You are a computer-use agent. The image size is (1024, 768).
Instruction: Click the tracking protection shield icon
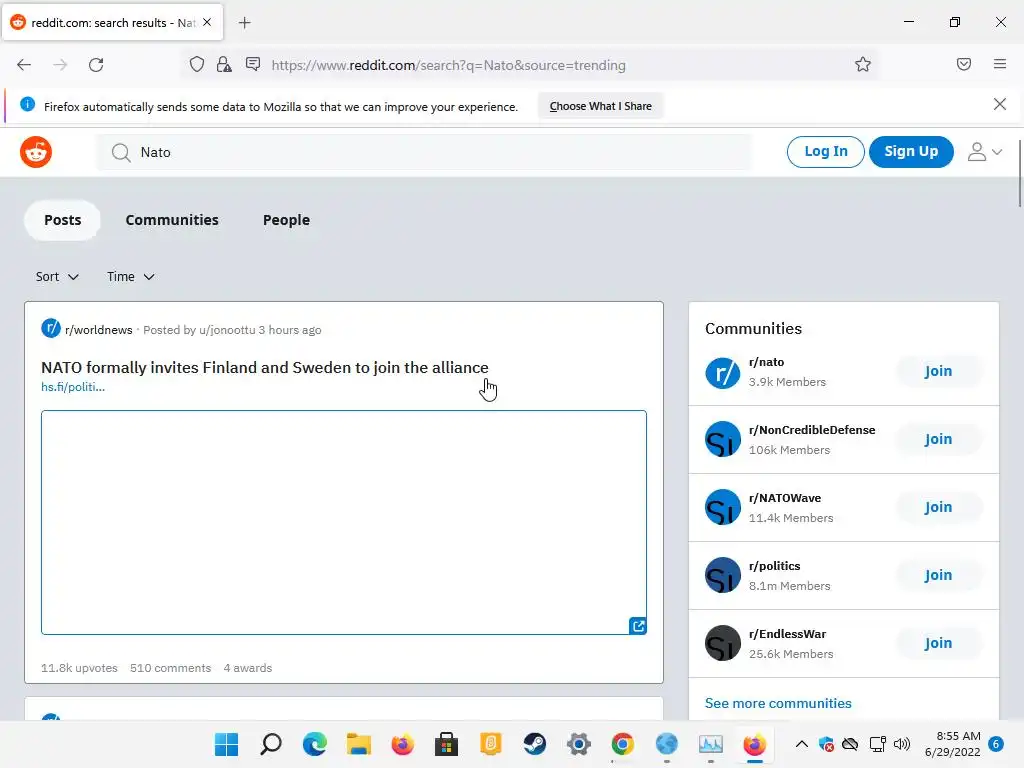tap(197, 64)
